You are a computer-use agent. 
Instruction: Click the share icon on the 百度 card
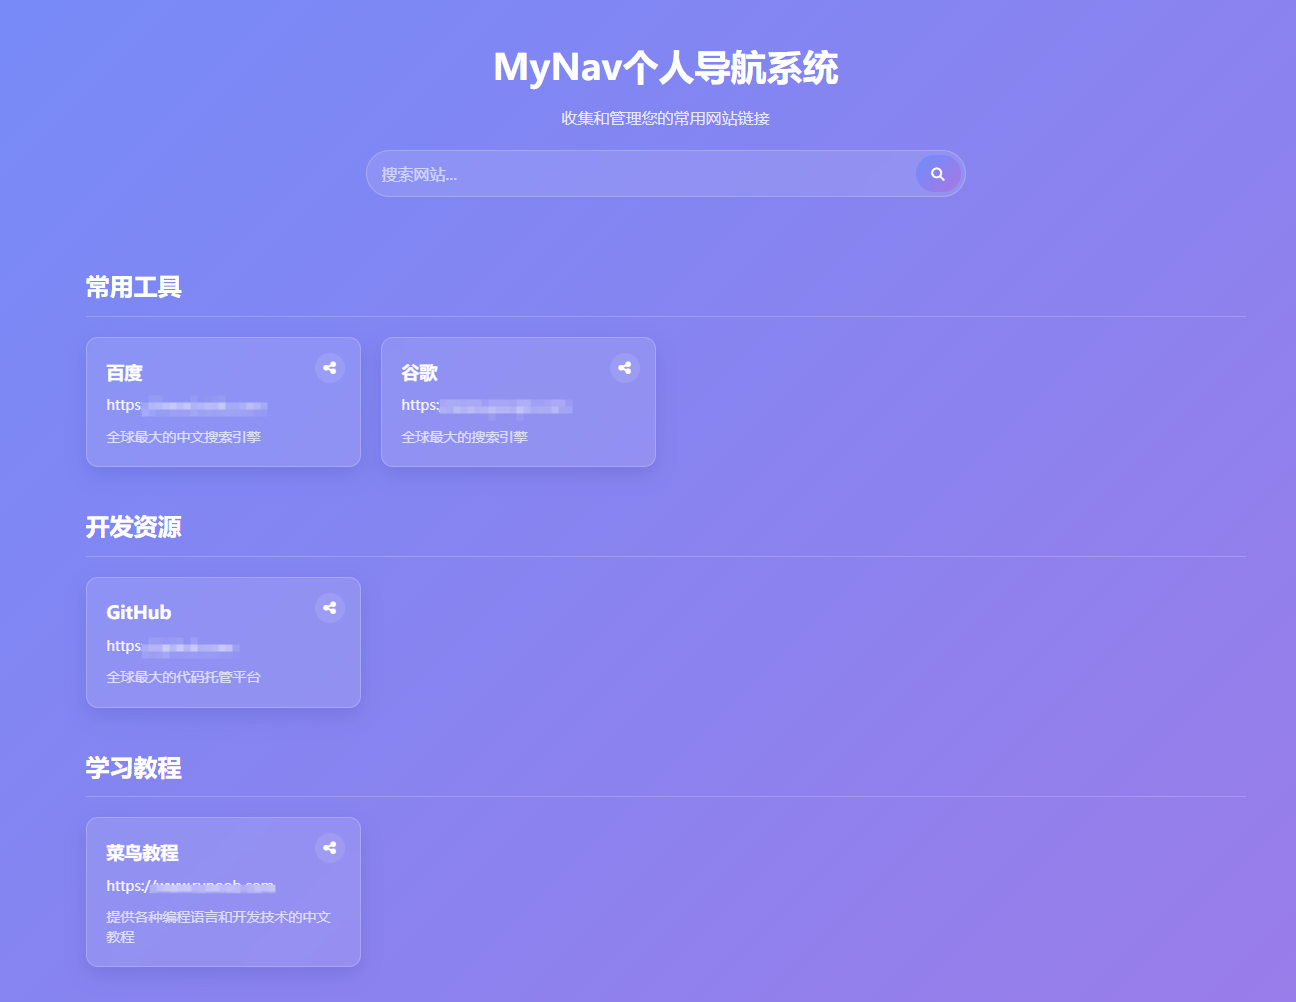pos(330,368)
